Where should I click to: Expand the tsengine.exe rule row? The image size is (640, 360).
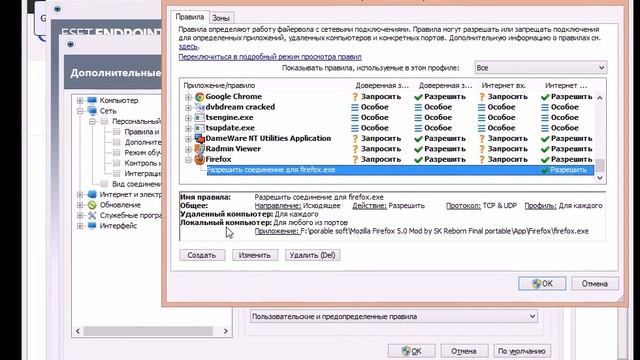tap(188, 118)
